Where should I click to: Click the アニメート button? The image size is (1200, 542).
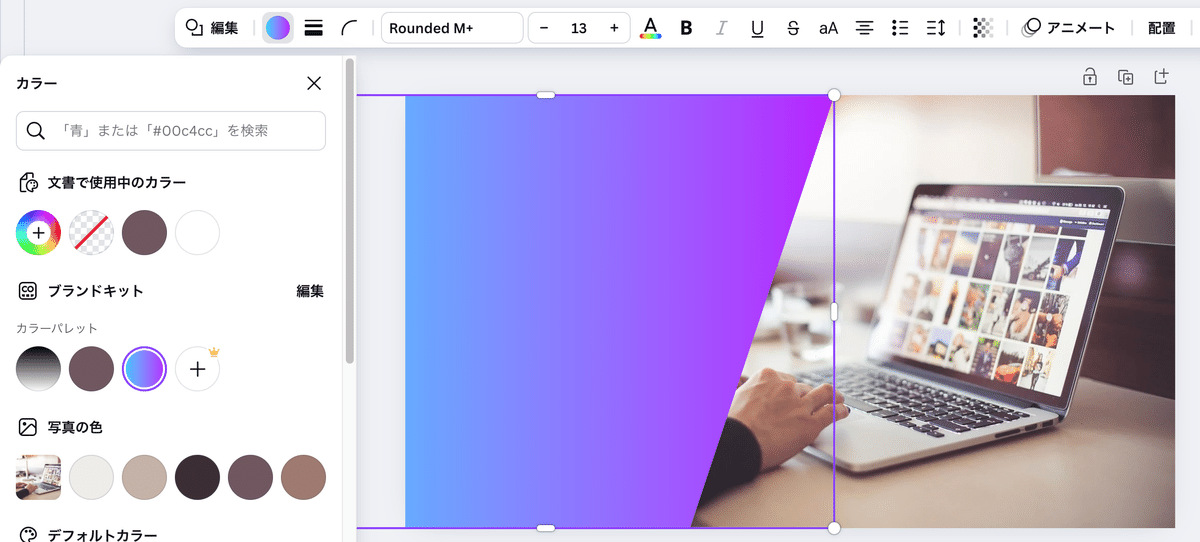pyautogui.click(x=1068, y=28)
